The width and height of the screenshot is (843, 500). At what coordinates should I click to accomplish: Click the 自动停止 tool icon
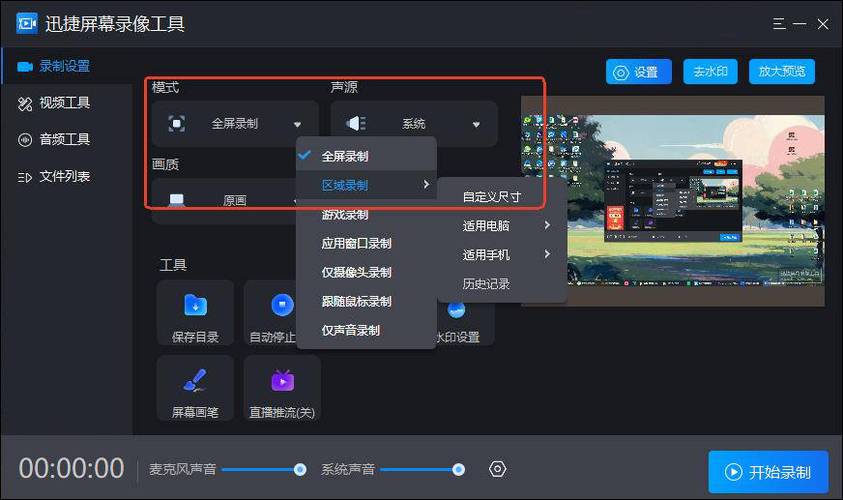pyautogui.click(x=281, y=306)
